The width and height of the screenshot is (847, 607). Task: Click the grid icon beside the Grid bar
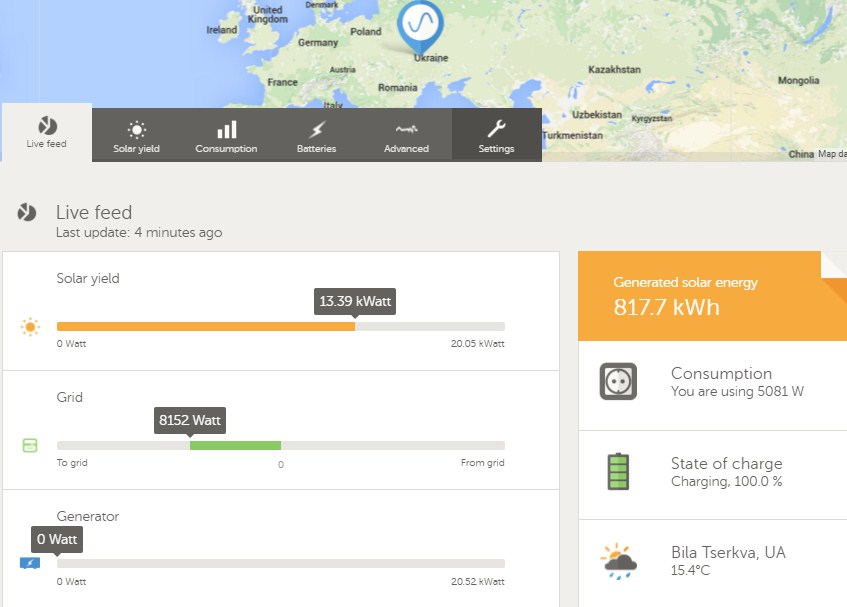click(x=30, y=445)
